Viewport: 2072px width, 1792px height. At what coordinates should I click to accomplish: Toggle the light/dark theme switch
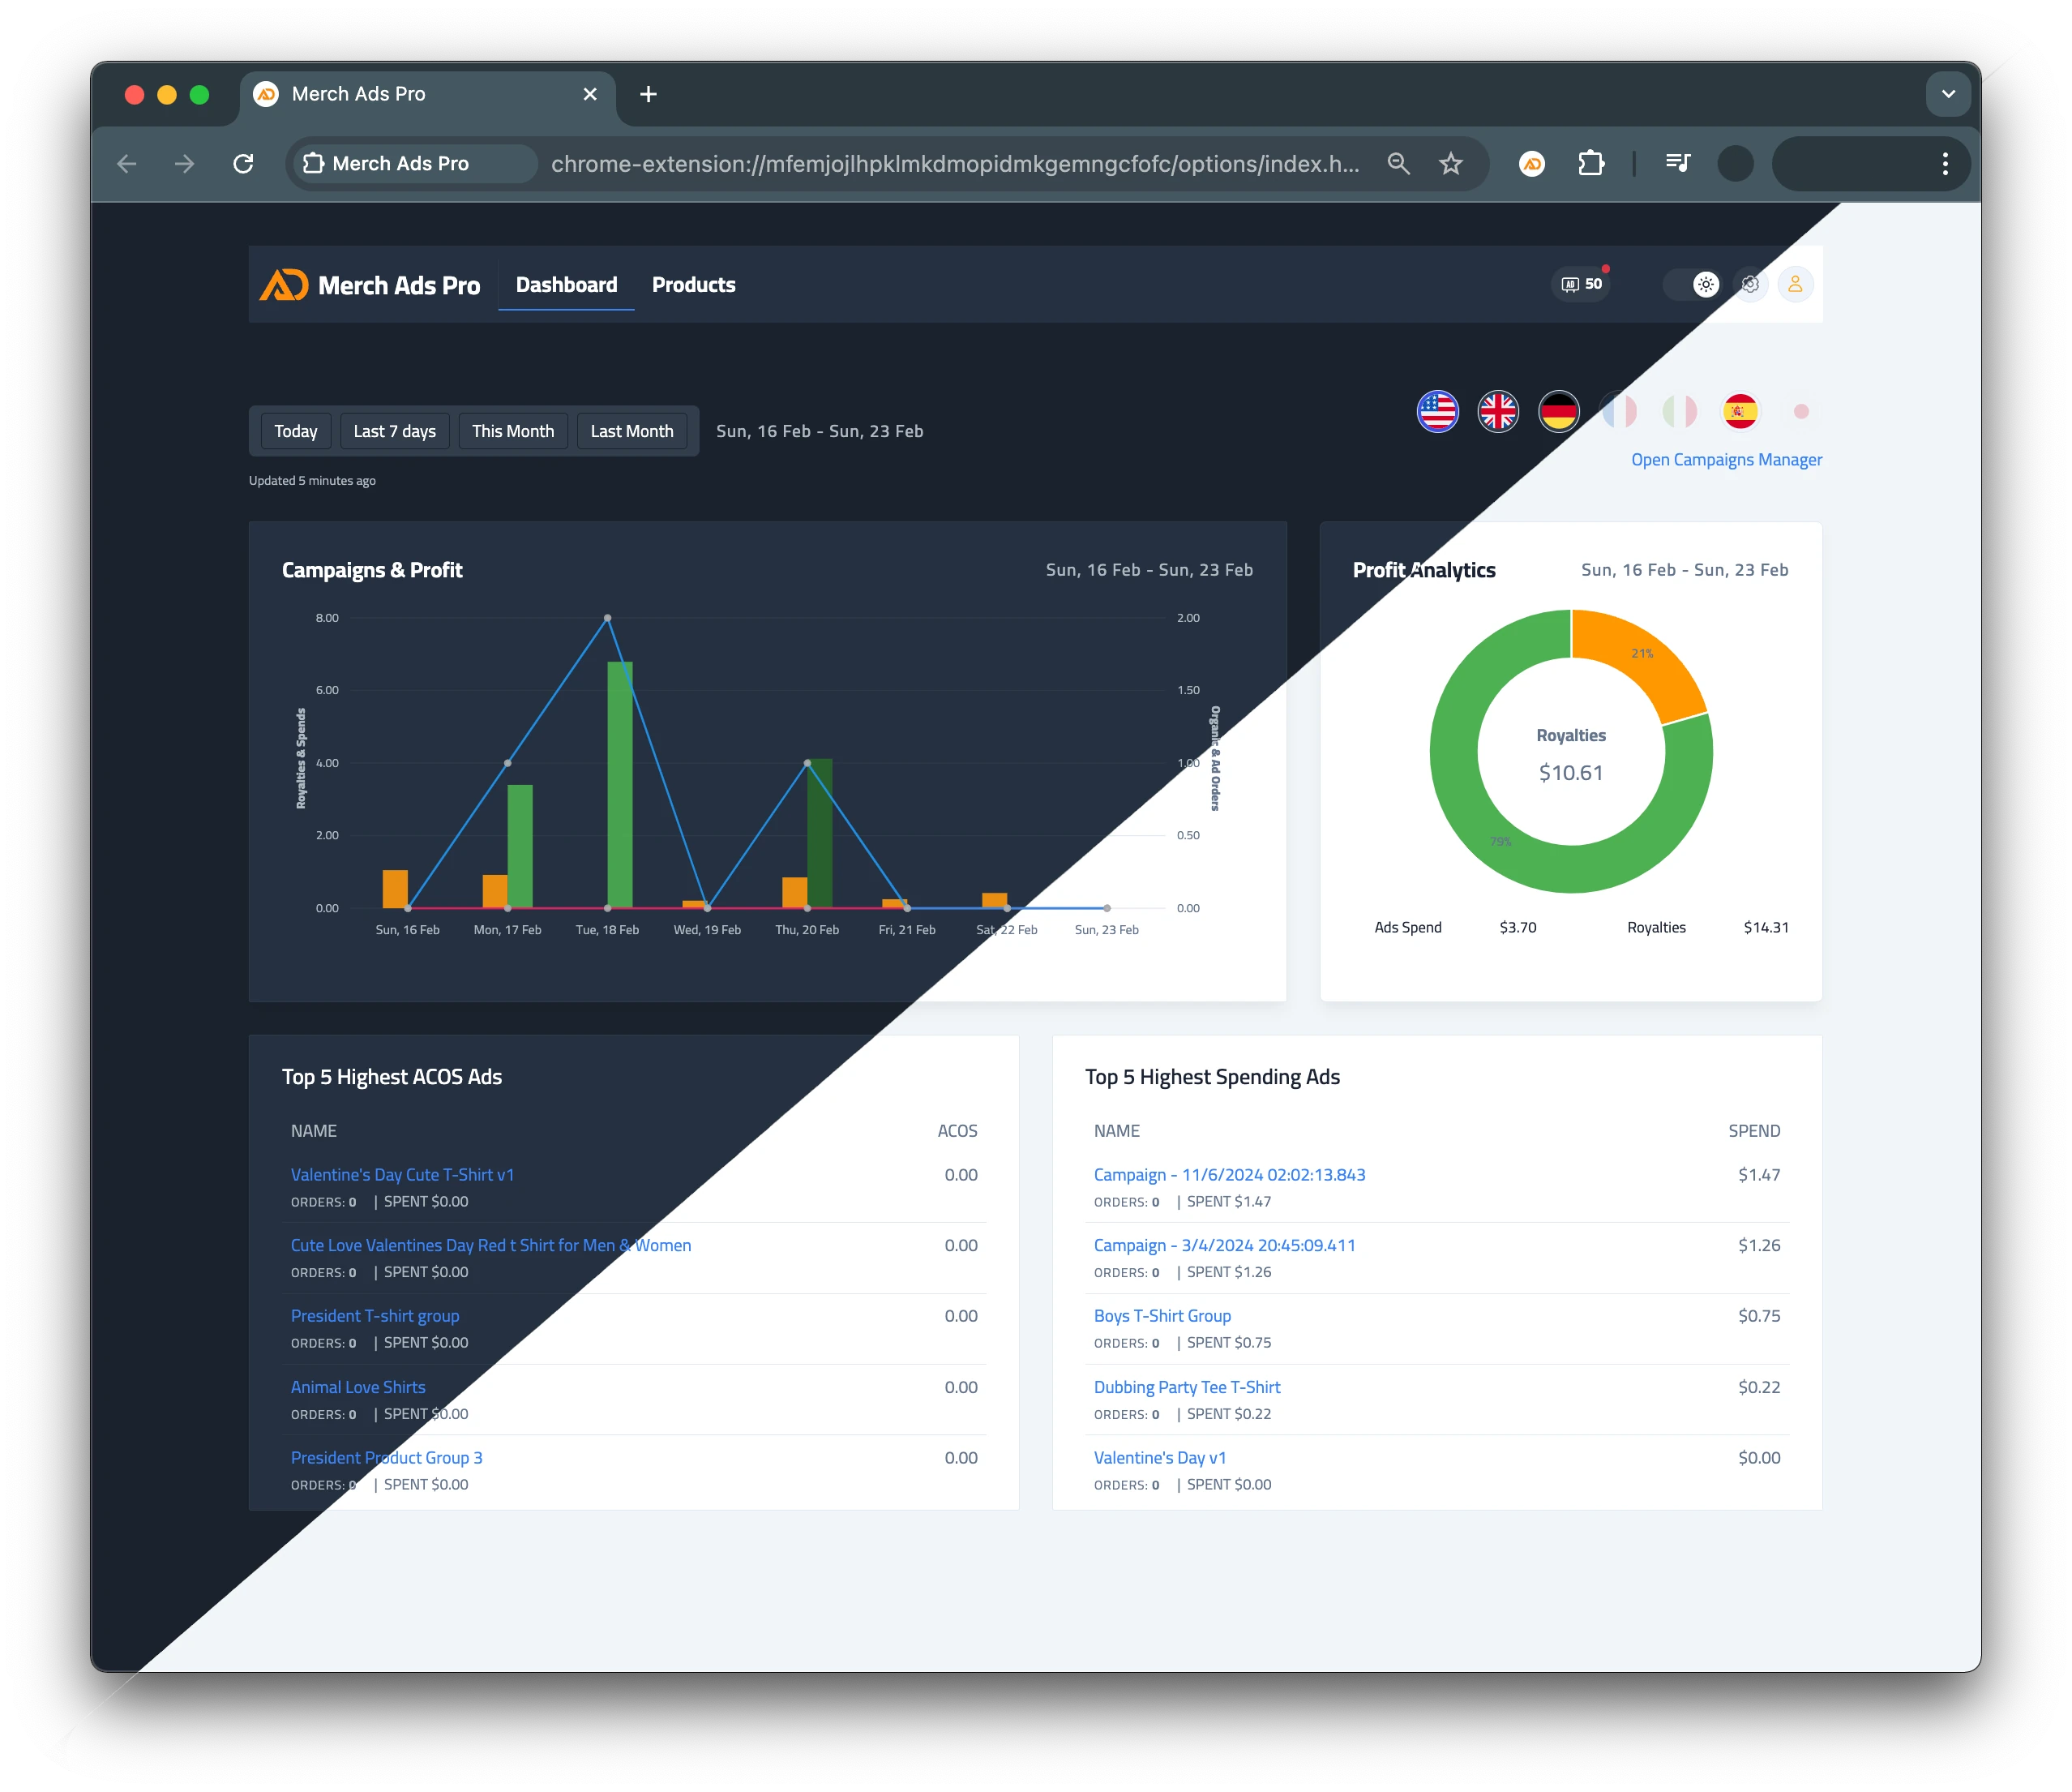coord(1692,284)
